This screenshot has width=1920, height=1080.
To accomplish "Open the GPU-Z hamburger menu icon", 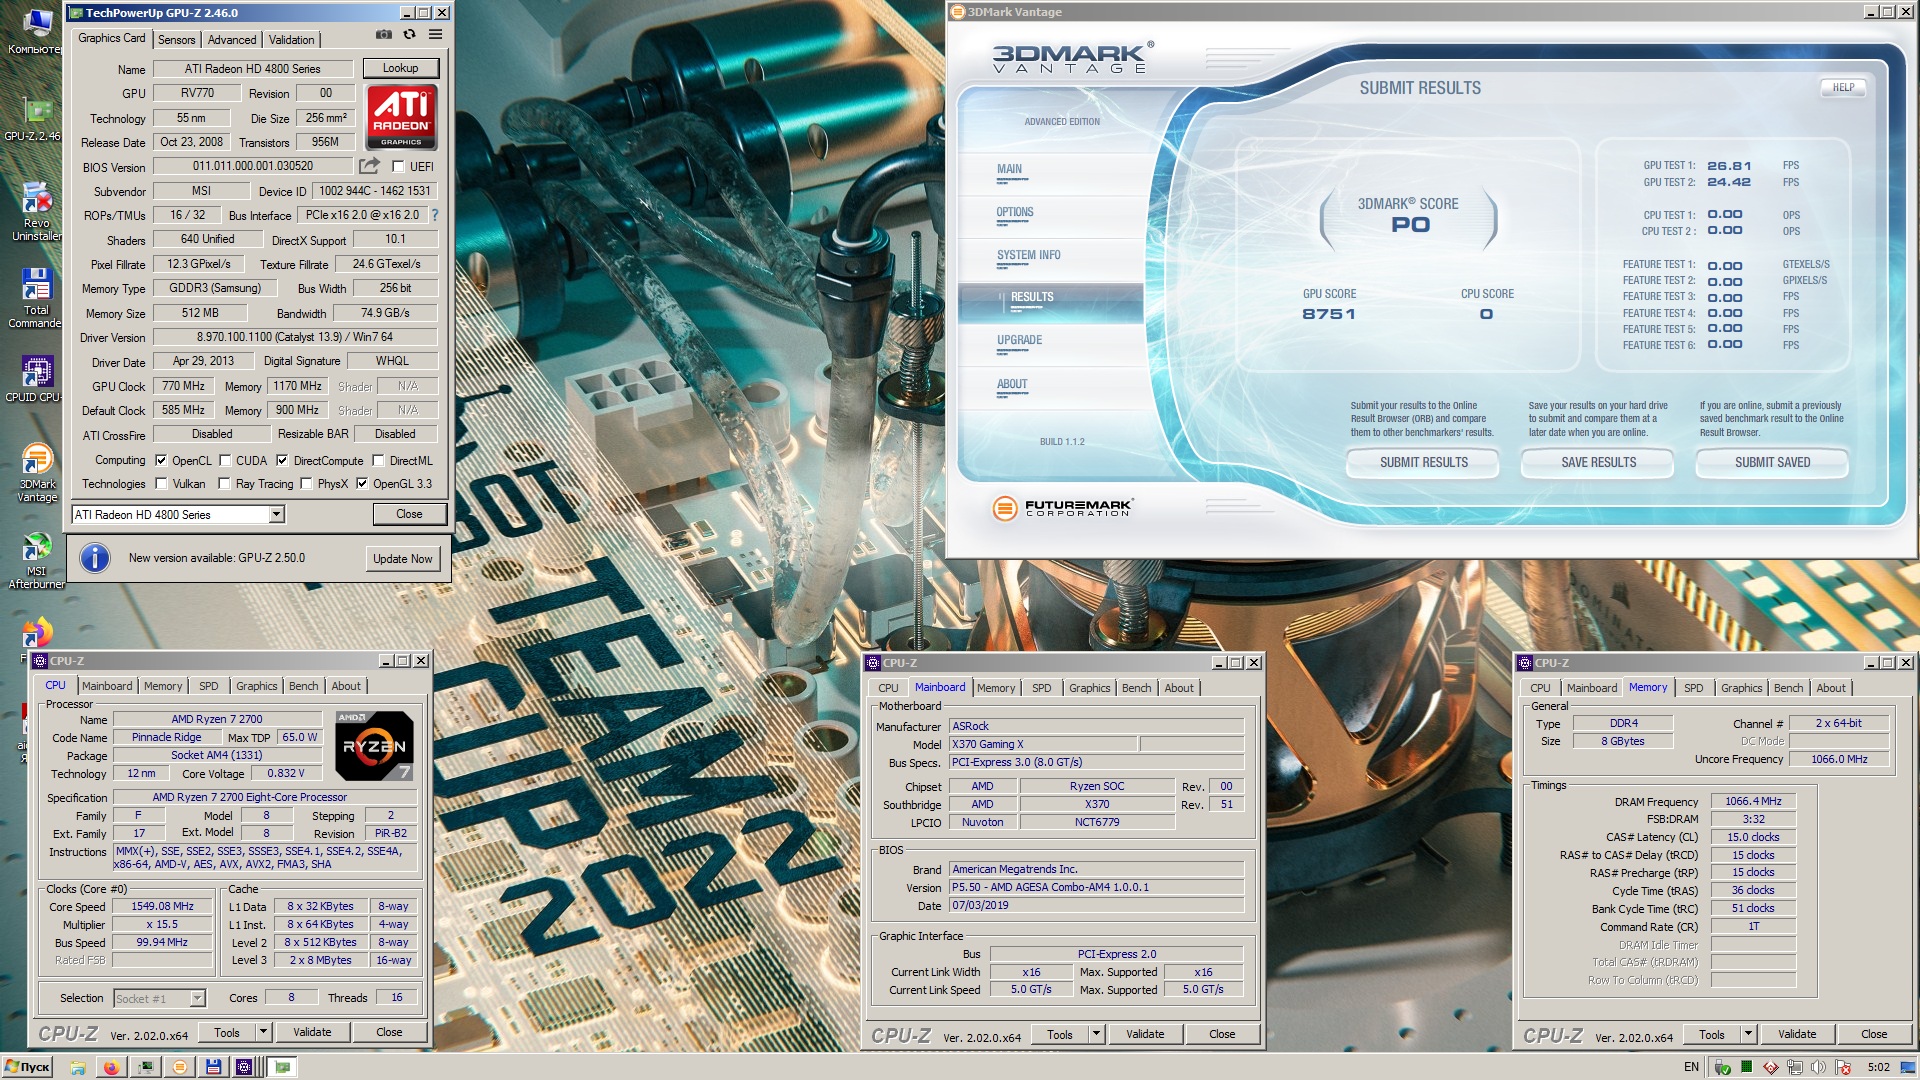I will click(435, 34).
